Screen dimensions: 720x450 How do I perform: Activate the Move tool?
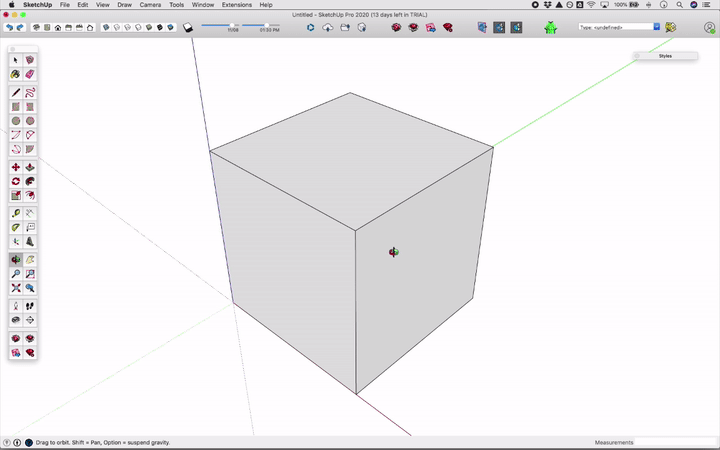click(x=16, y=167)
